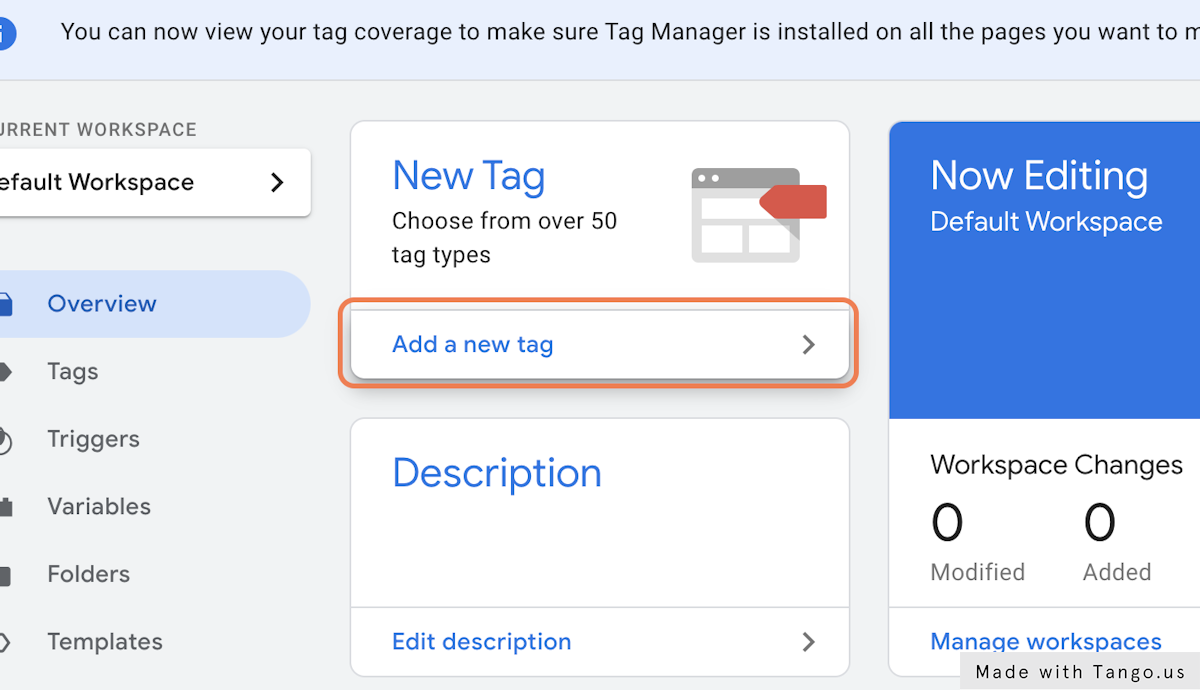Click Edit description link

(482, 642)
